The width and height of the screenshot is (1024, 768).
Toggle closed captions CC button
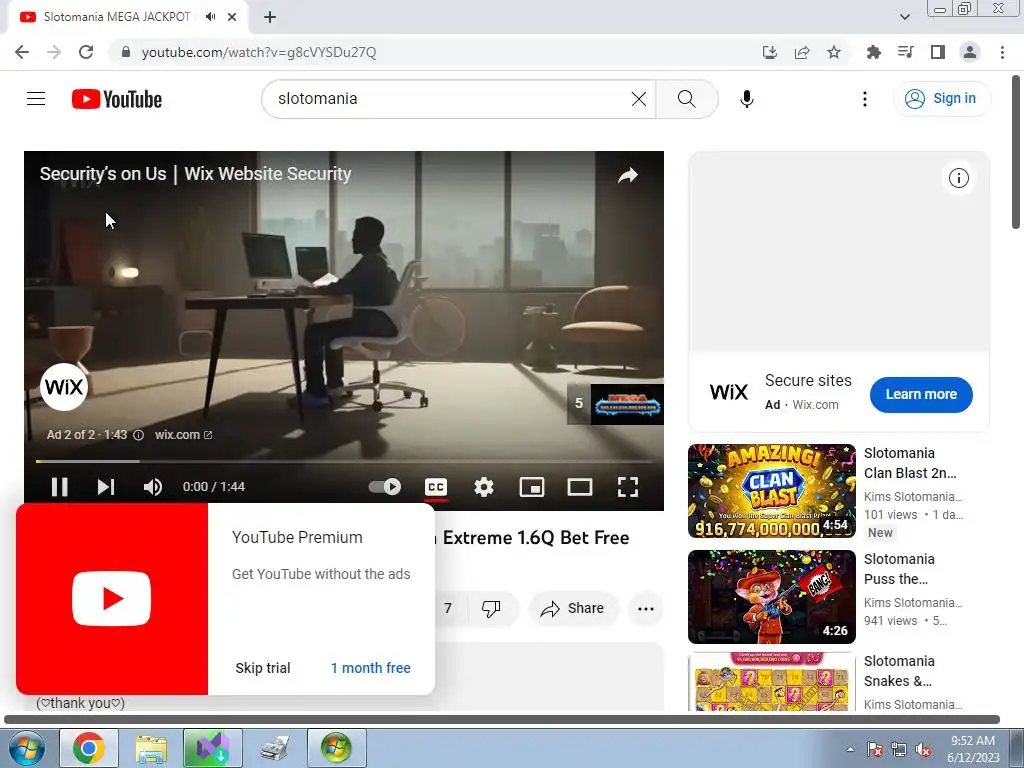pyautogui.click(x=436, y=487)
